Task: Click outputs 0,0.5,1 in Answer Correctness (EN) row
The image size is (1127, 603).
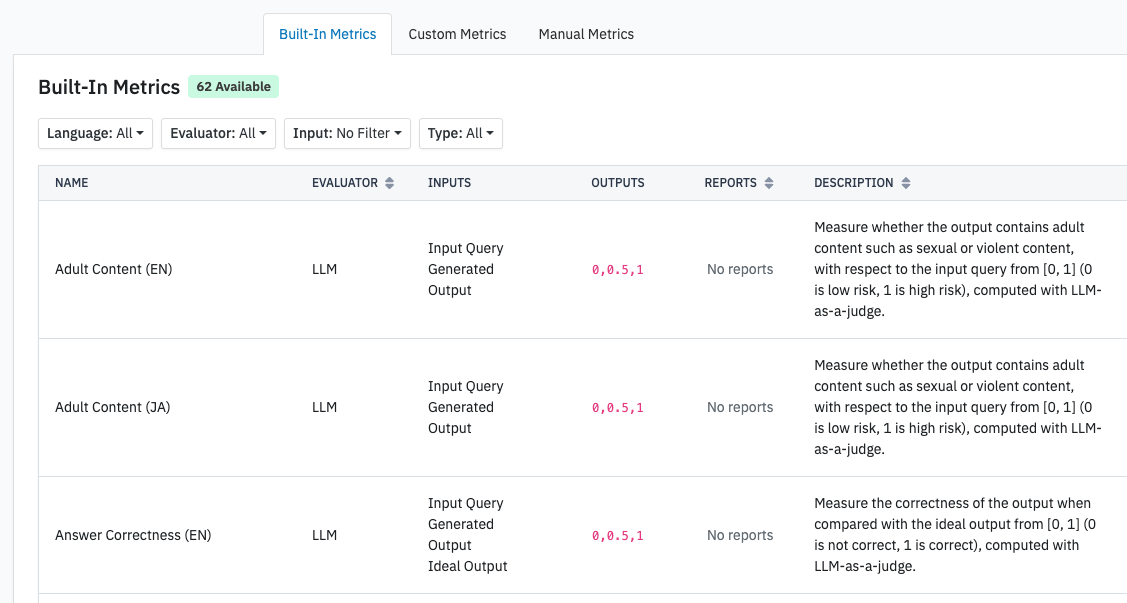Action: (x=617, y=536)
